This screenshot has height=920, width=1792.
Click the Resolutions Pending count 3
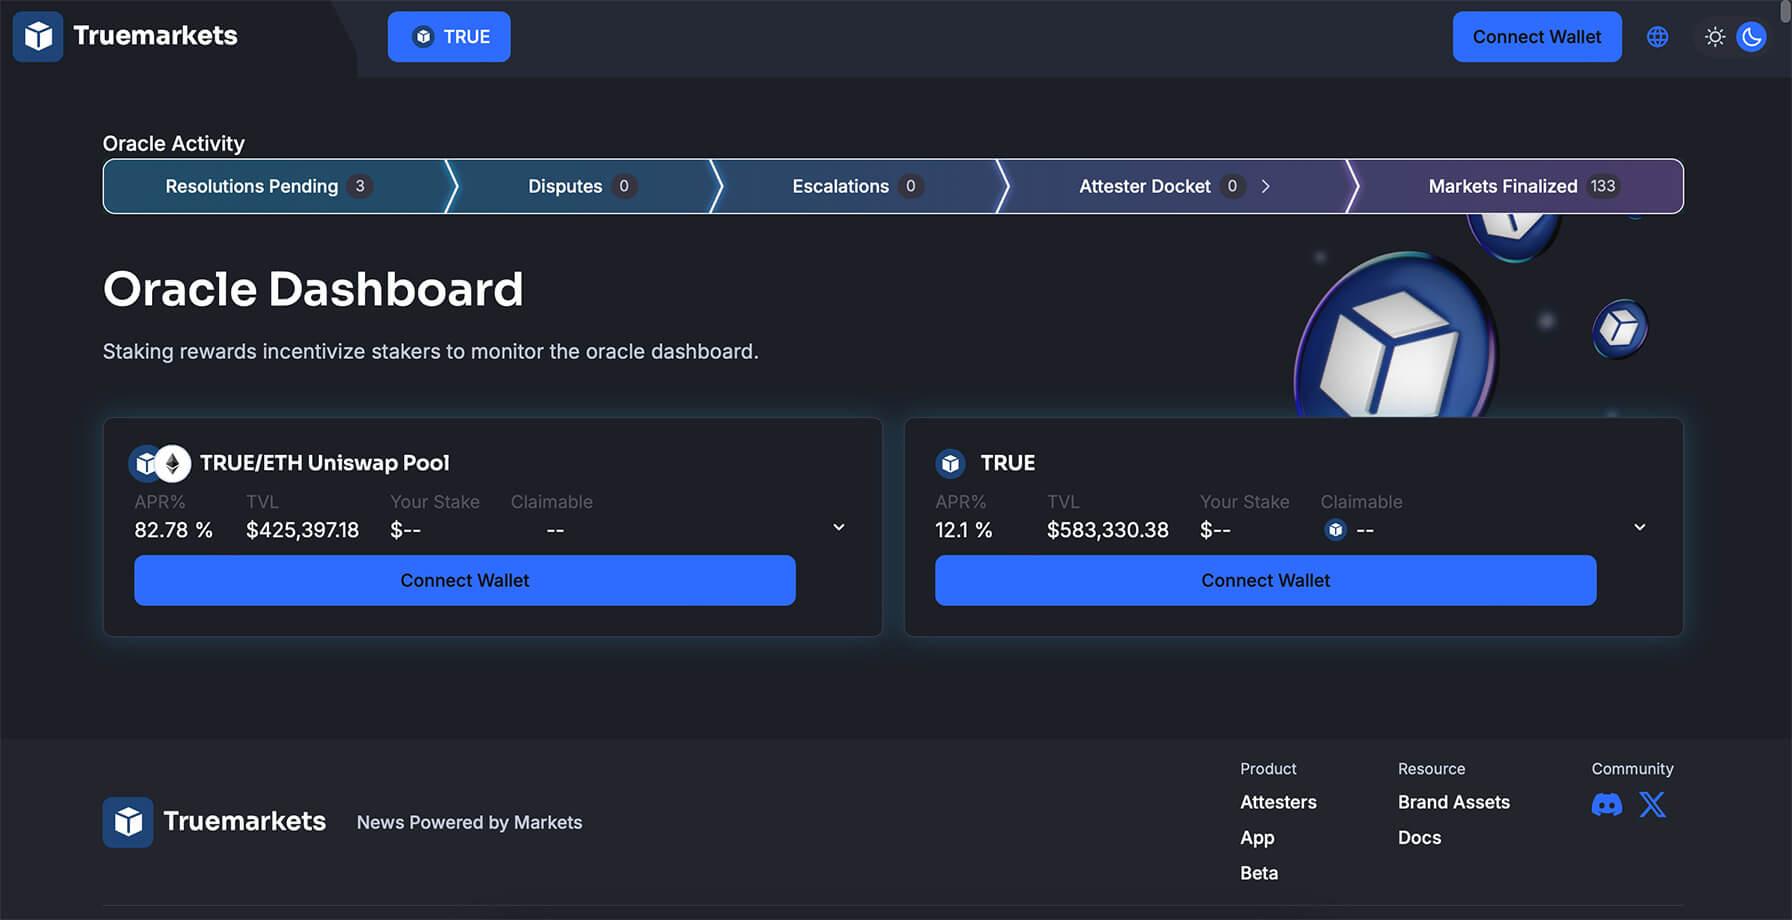coord(360,186)
